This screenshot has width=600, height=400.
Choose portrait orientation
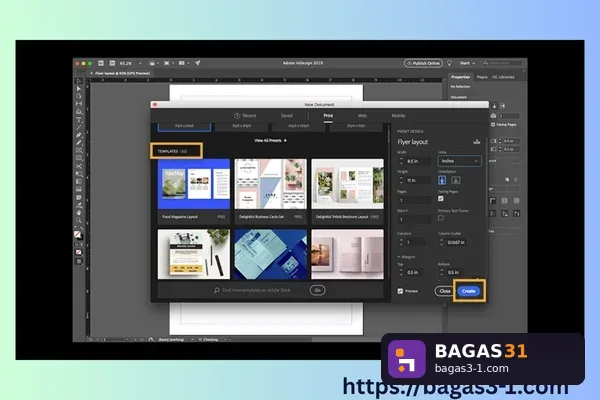point(442,180)
